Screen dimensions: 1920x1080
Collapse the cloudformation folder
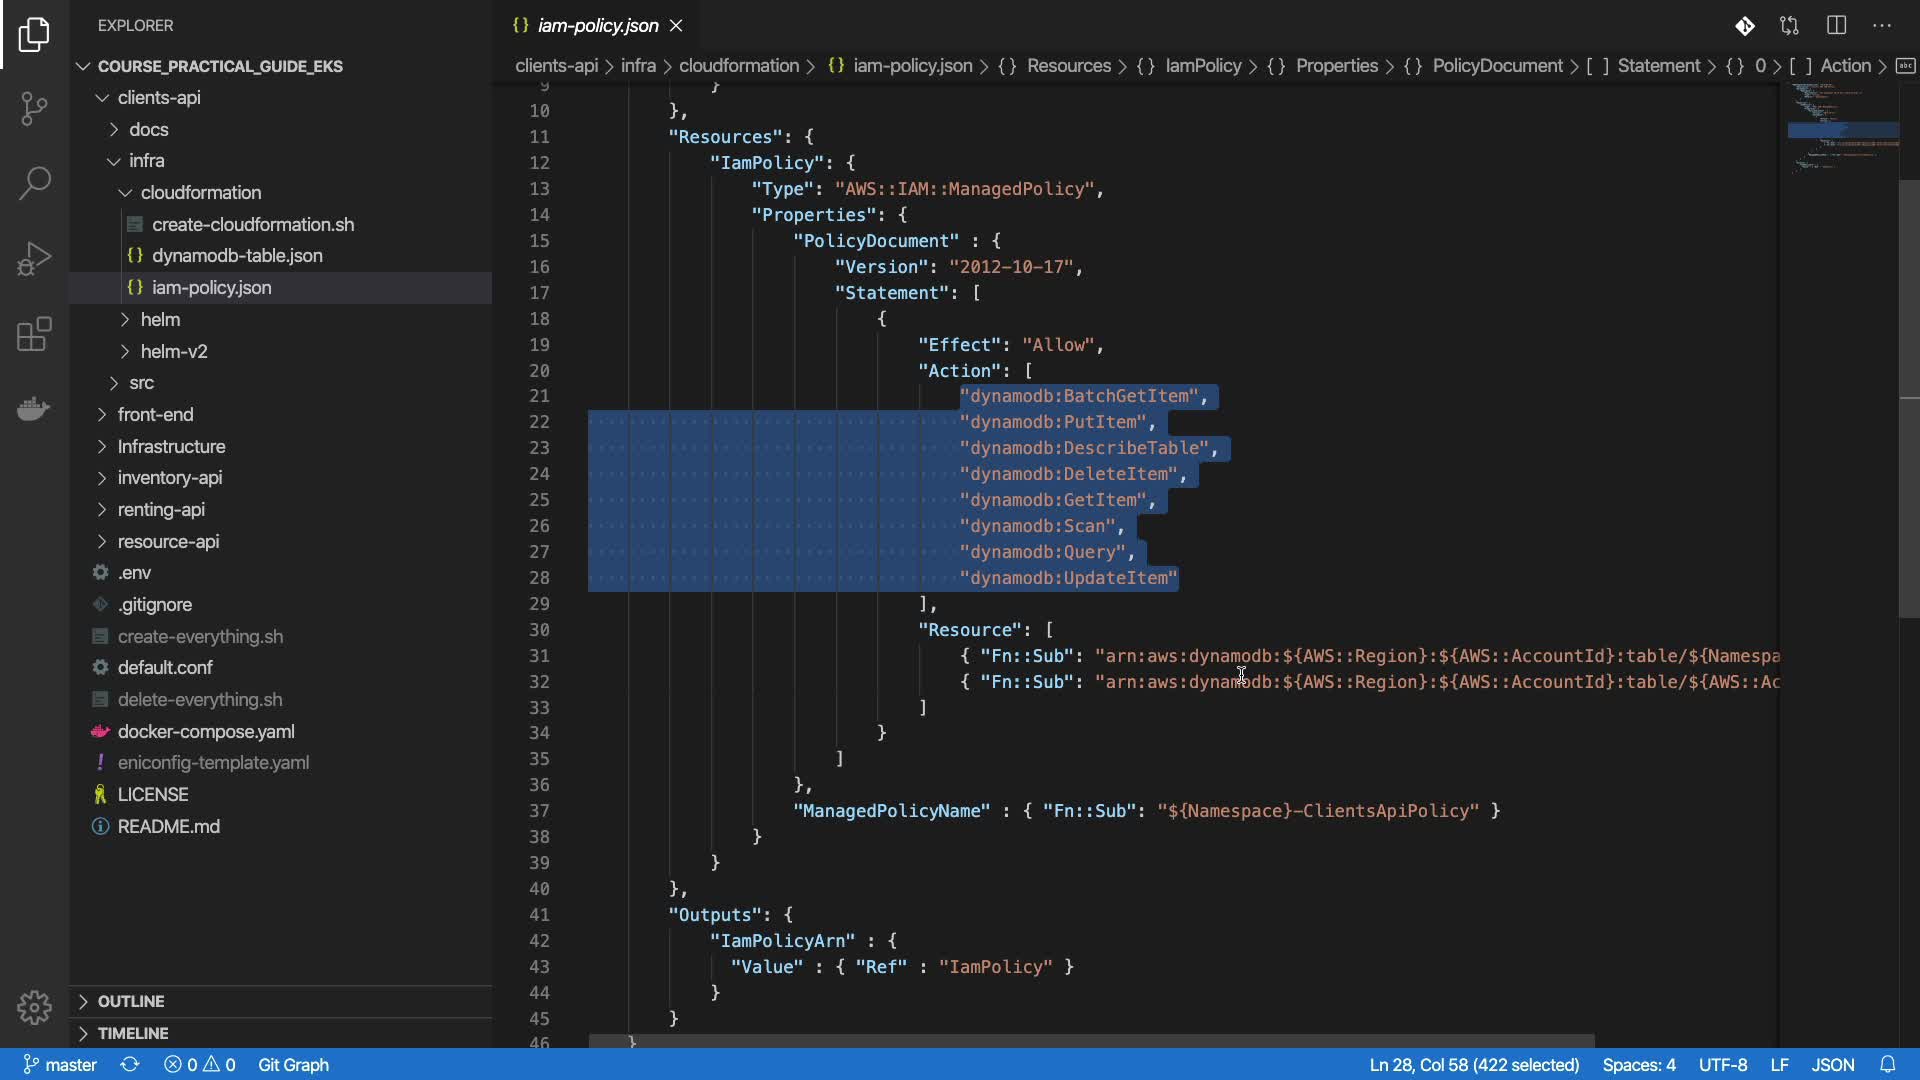200,192
